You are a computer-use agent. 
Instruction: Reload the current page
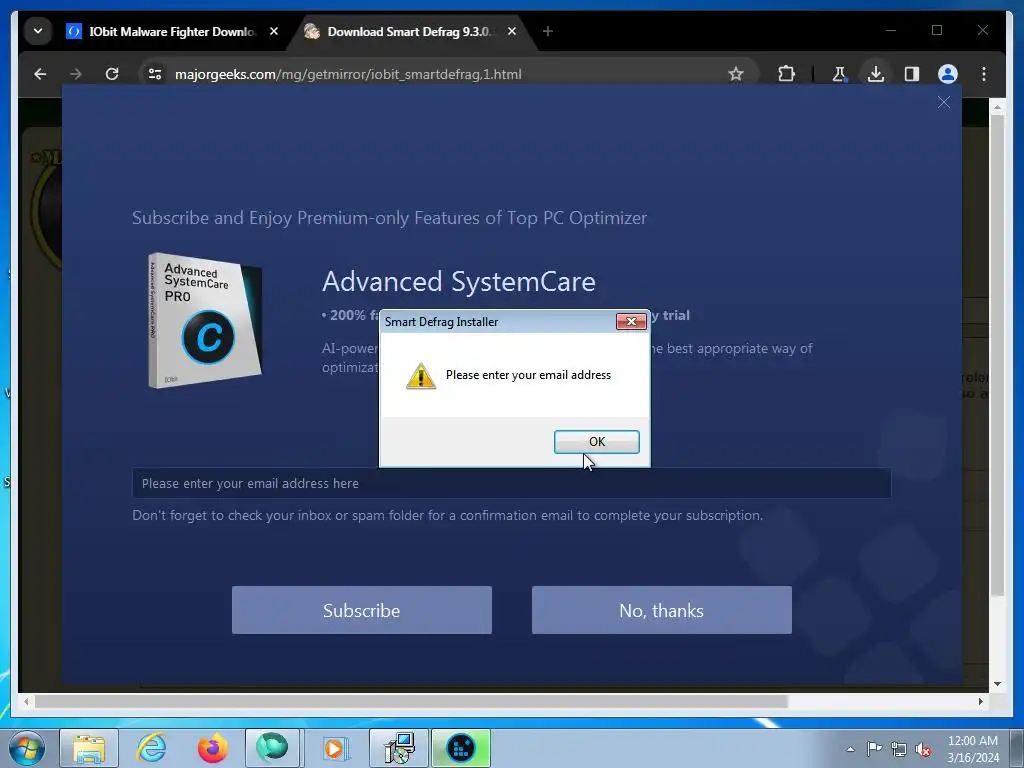(x=112, y=74)
